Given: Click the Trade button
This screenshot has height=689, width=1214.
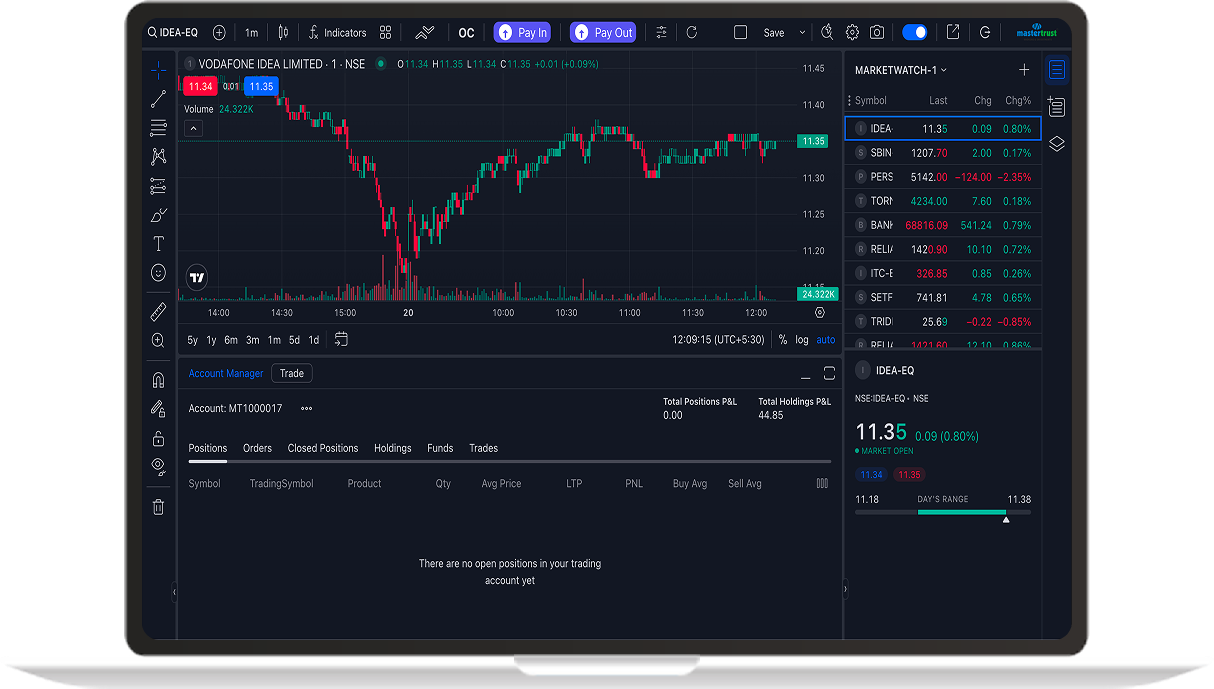Looking at the screenshot, I should pos(292,373).
